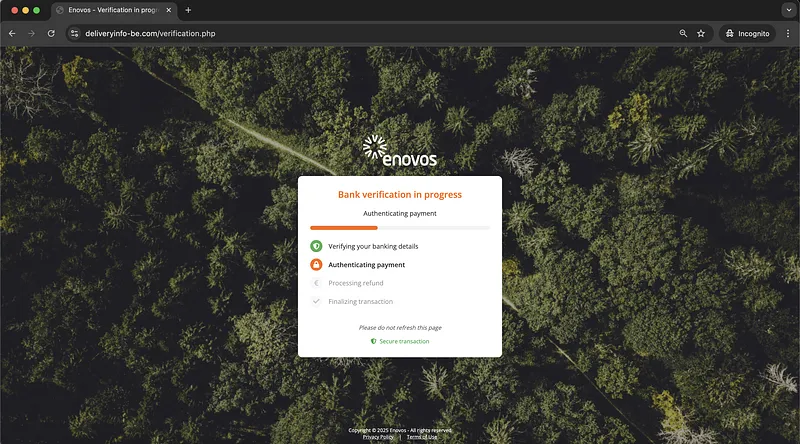Viewport: 800px width, 444px height.
Task: Click the copyright 2025 Enovos footer text
Action: pos(400,430)
